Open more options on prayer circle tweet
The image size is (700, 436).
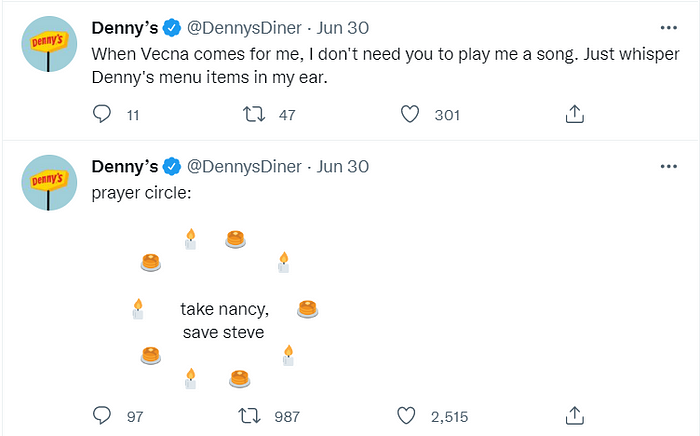point(668,166)
